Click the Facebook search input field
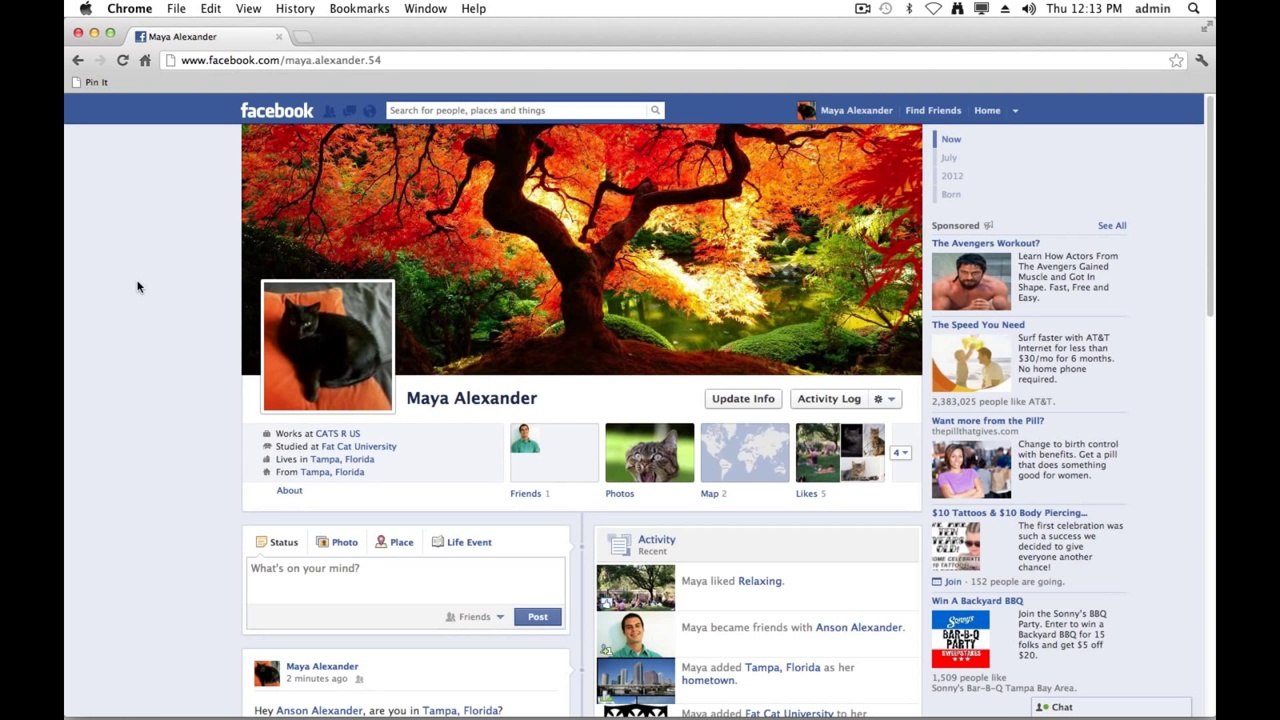Image resolution: width=1280 pixels, height=720 pixels. pyautogui.click(x=517, y=110)
